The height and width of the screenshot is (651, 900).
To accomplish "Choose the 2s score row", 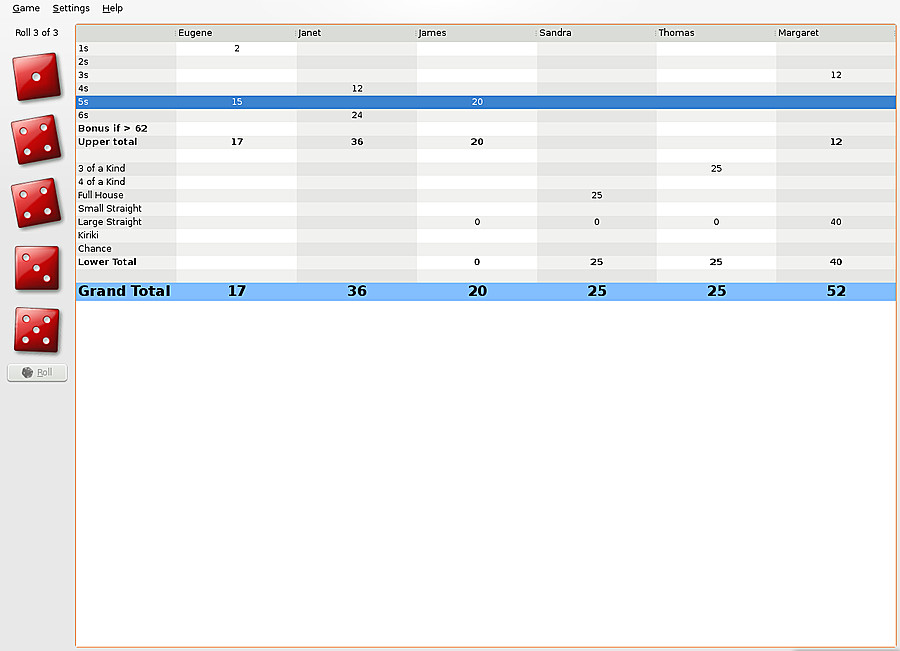I will [x=125, y=62].
